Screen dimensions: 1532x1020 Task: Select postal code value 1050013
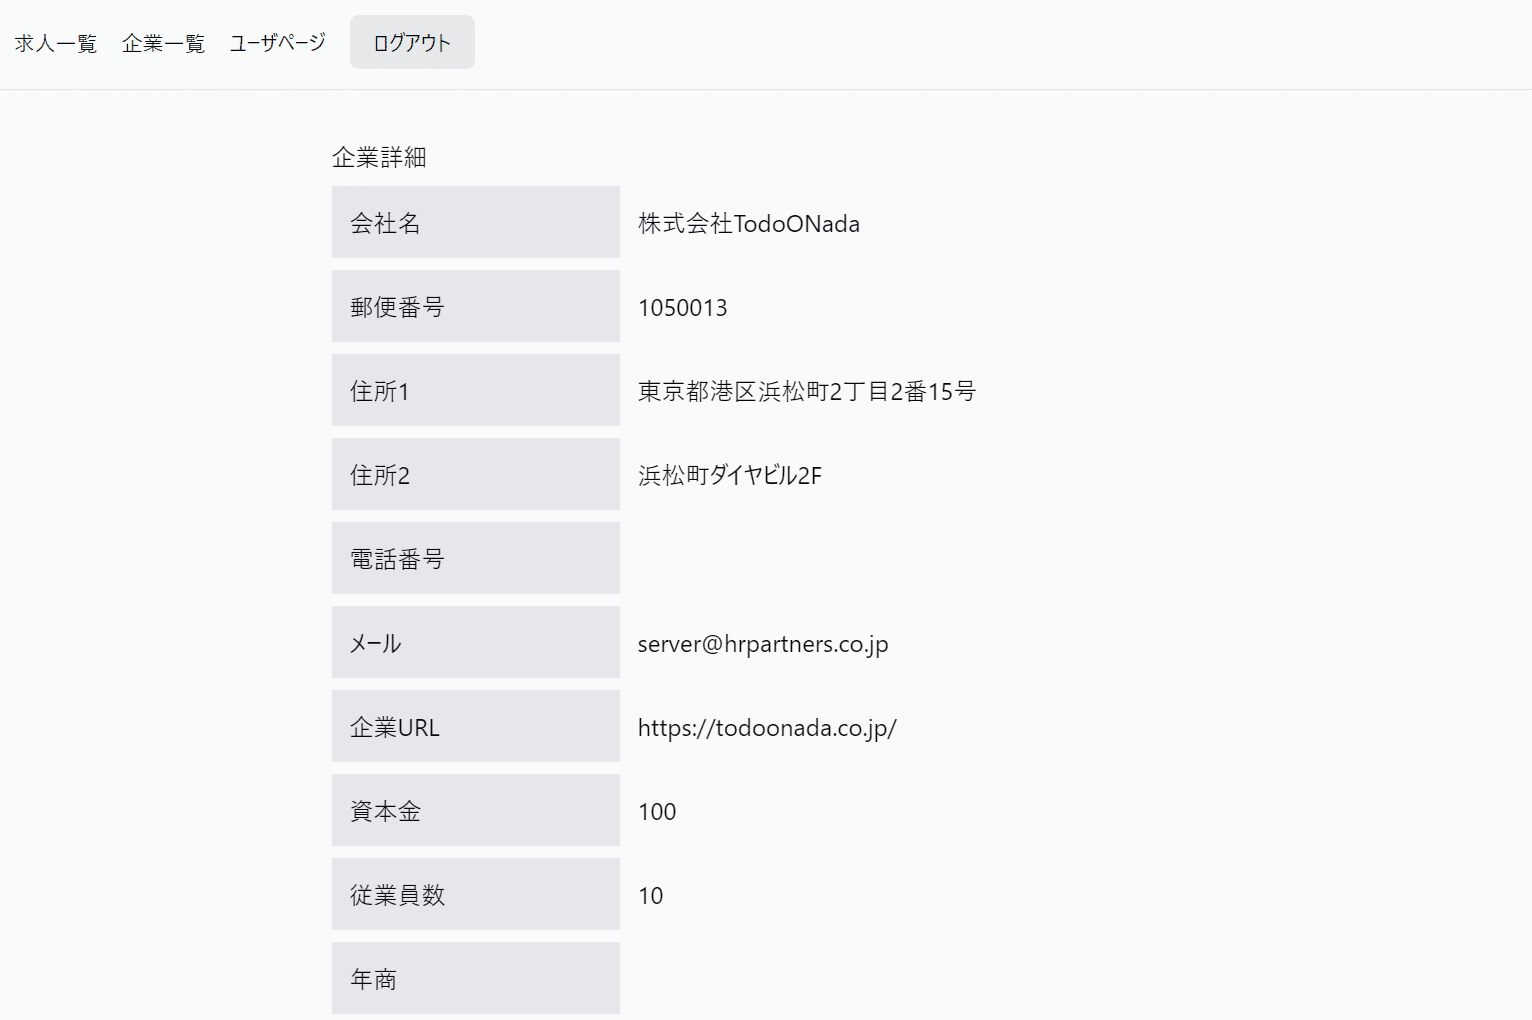(x=682, y=307)
